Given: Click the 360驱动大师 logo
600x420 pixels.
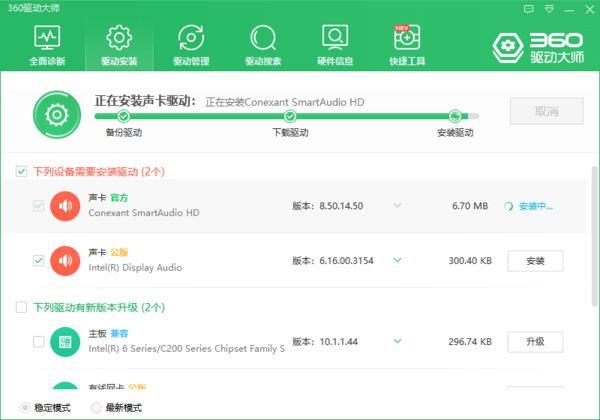Looking at the screenshot, I should coord(539,45).
